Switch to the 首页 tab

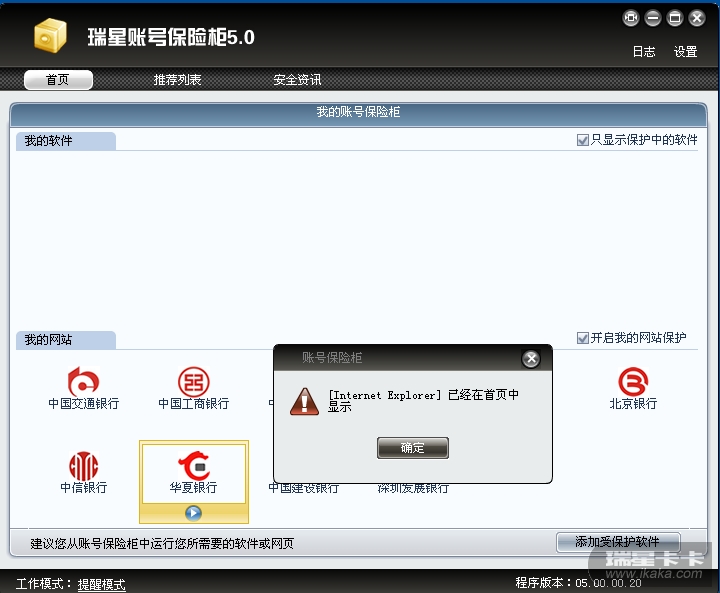tap(58, 80)
